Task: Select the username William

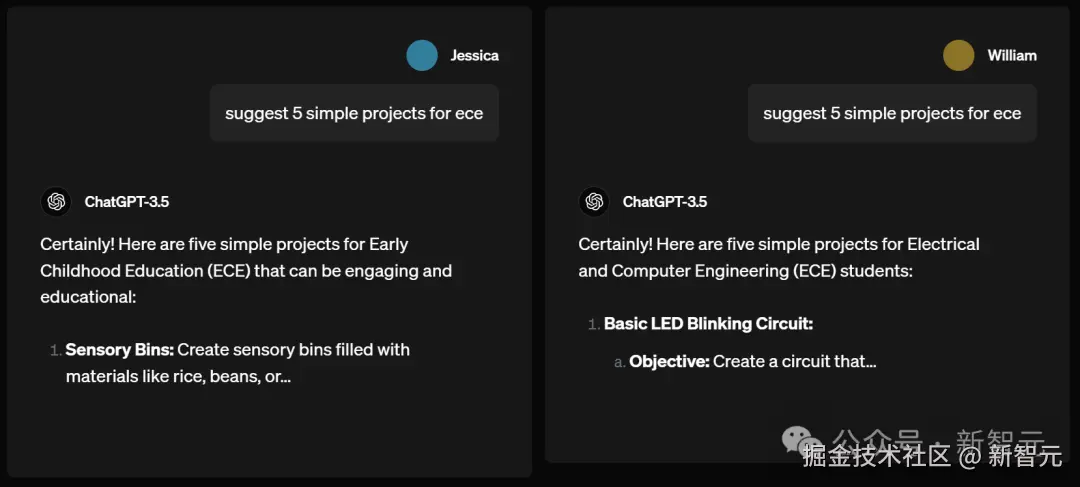Action: point(1012,56)
